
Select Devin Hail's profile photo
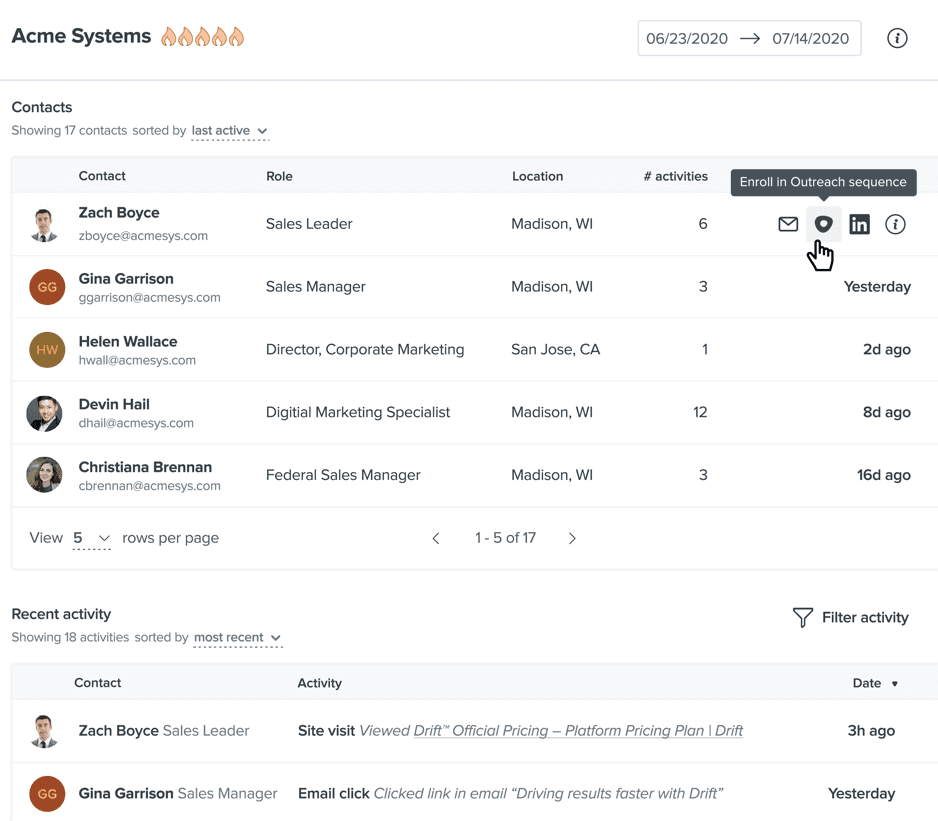(45, 413)
